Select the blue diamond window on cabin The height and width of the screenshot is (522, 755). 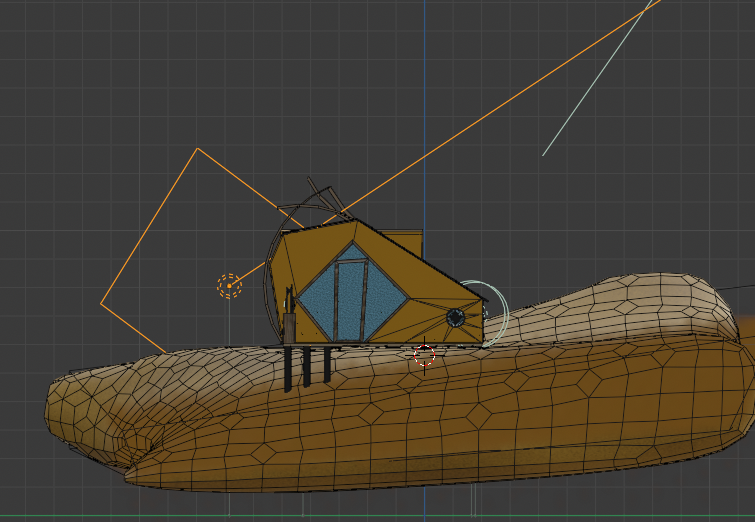pyautogui.click(x=352, y=293)
